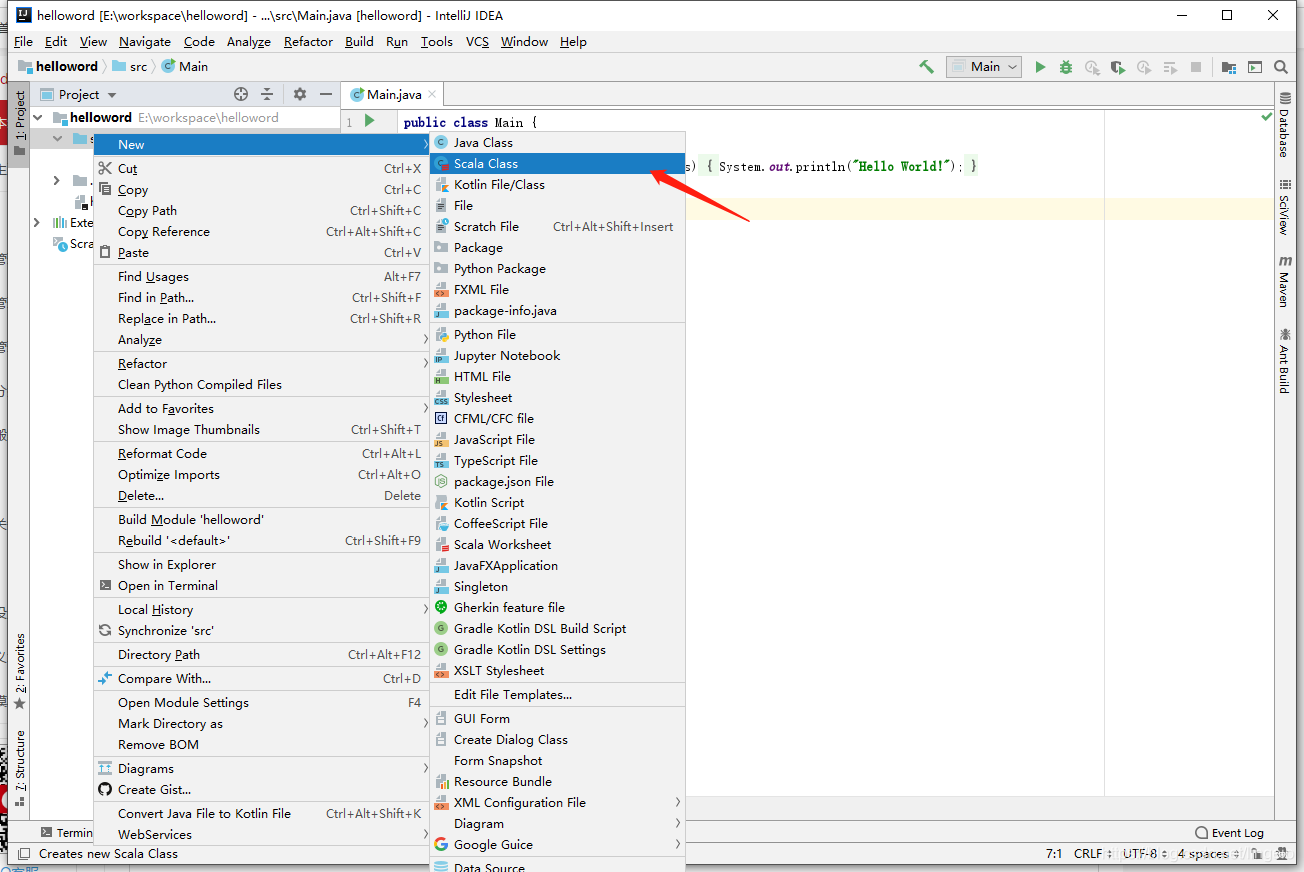The image size is (1304, 872).
Task: Select Gradle Kotlin DSL Build Script
Action: [x=557, y=629]
